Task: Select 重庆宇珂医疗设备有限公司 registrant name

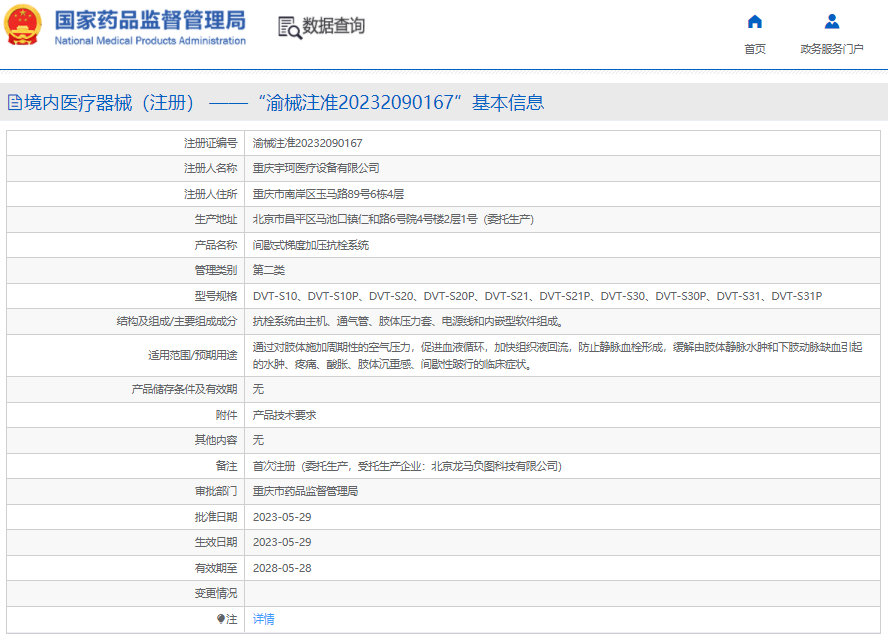Action: (316, 168)
